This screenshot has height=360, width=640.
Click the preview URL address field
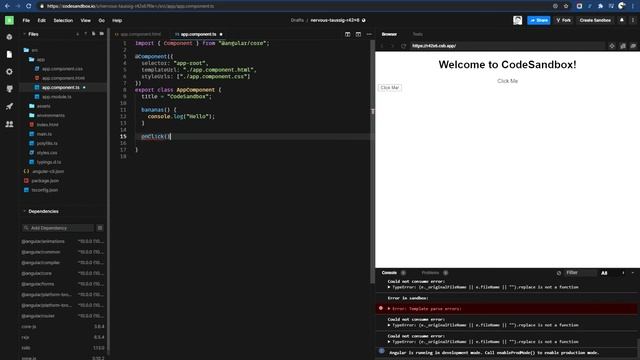[507, 46]
